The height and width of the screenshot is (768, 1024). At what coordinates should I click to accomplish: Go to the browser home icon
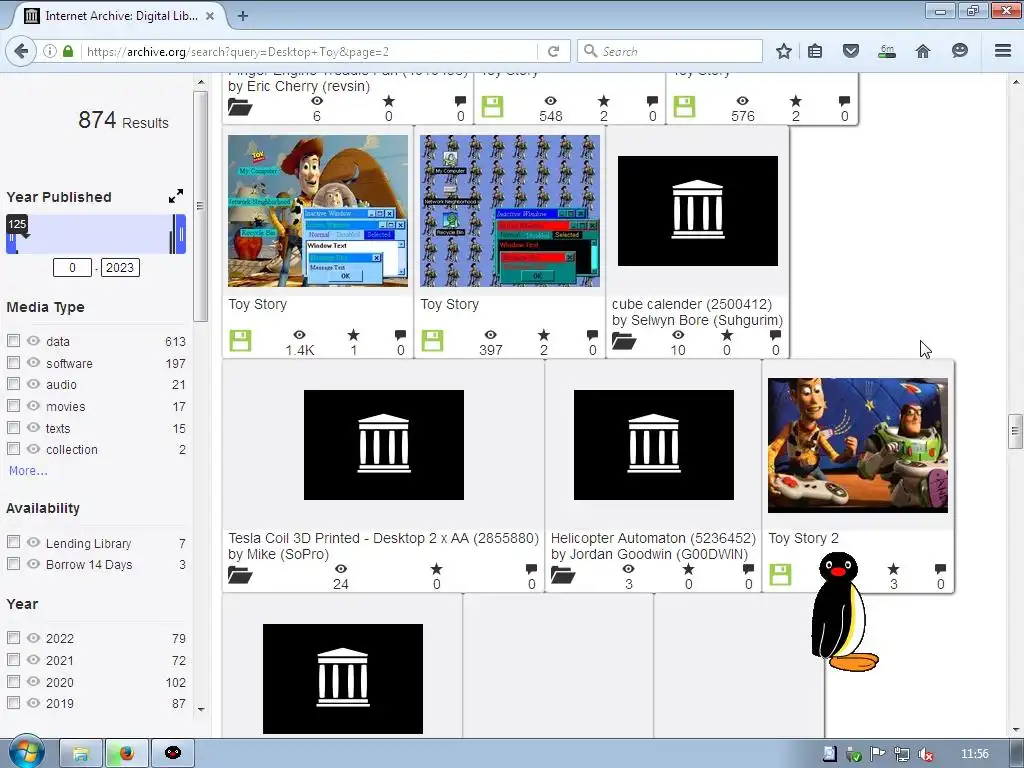point(923,51)
